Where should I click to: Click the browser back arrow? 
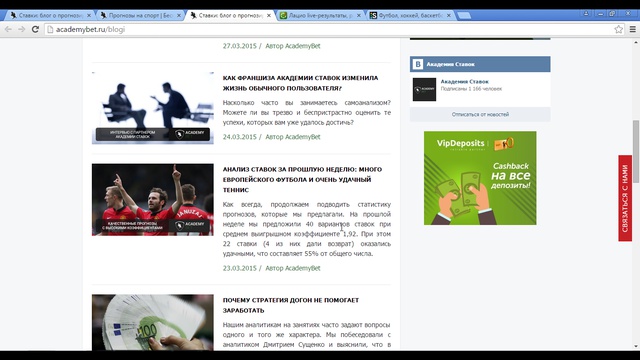pos(8,29)
